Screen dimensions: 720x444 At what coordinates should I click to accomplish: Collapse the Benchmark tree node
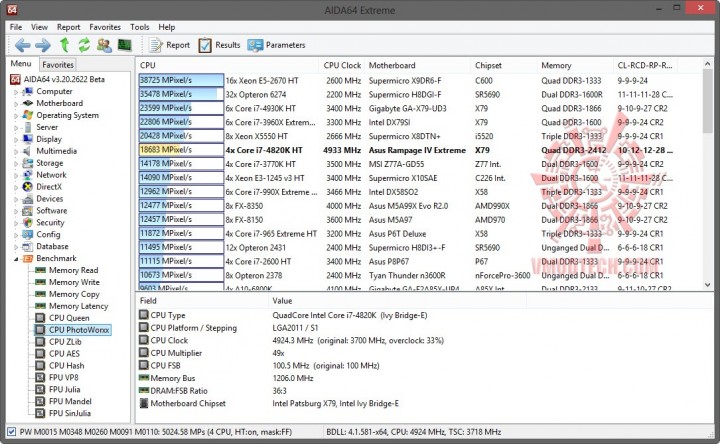tap(16, 259)
